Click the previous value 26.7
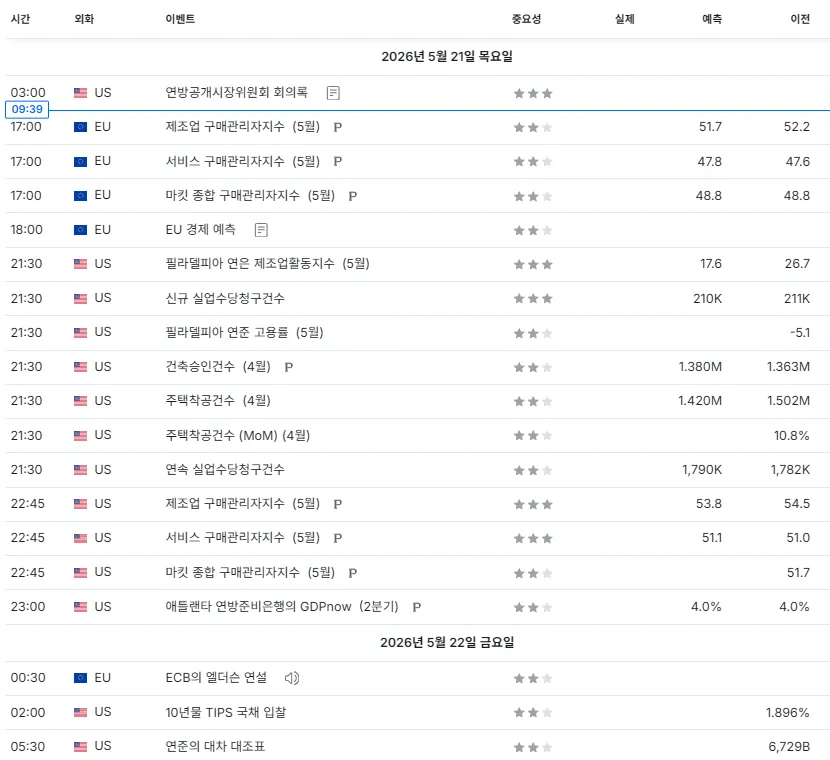The height and width of the screenshot is (760, 830). point(797,264)
